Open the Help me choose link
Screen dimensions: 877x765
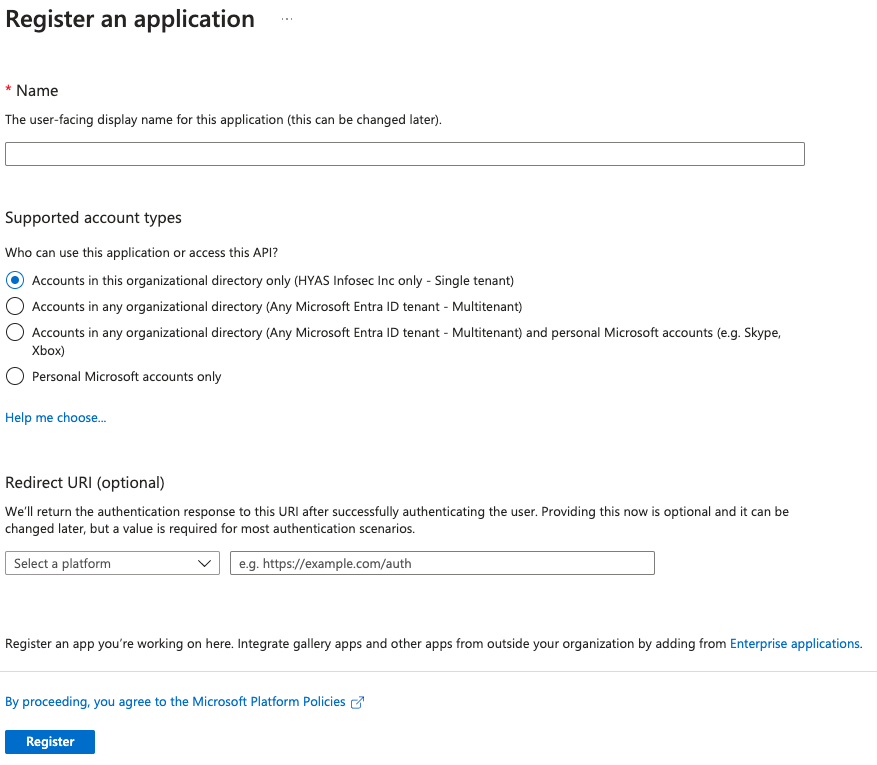(56, 418)
